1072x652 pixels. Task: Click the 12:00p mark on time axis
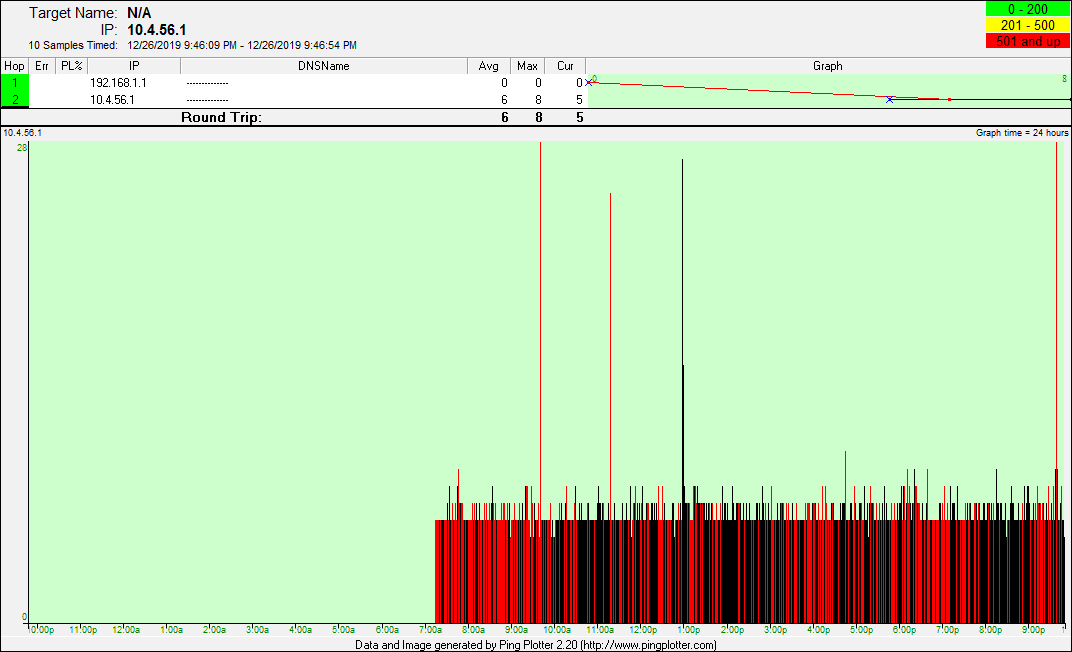643,630
